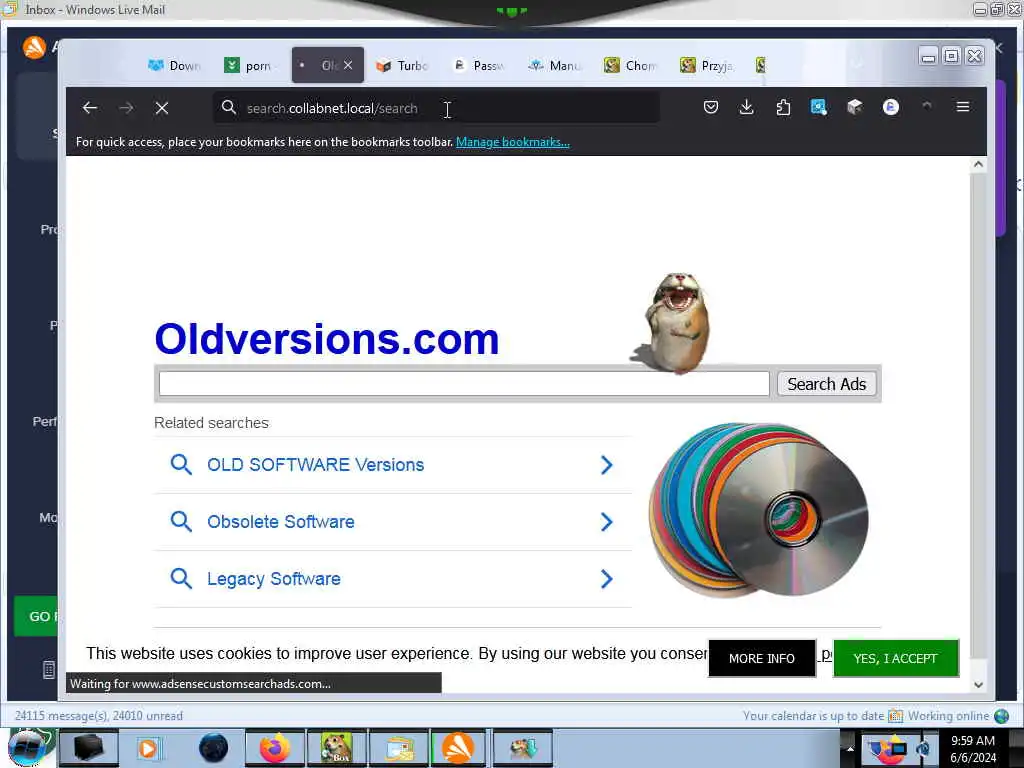Click the laughing hamster mascot image
1024x768 pixels.
pyautogui.click(x=673, y=323)
